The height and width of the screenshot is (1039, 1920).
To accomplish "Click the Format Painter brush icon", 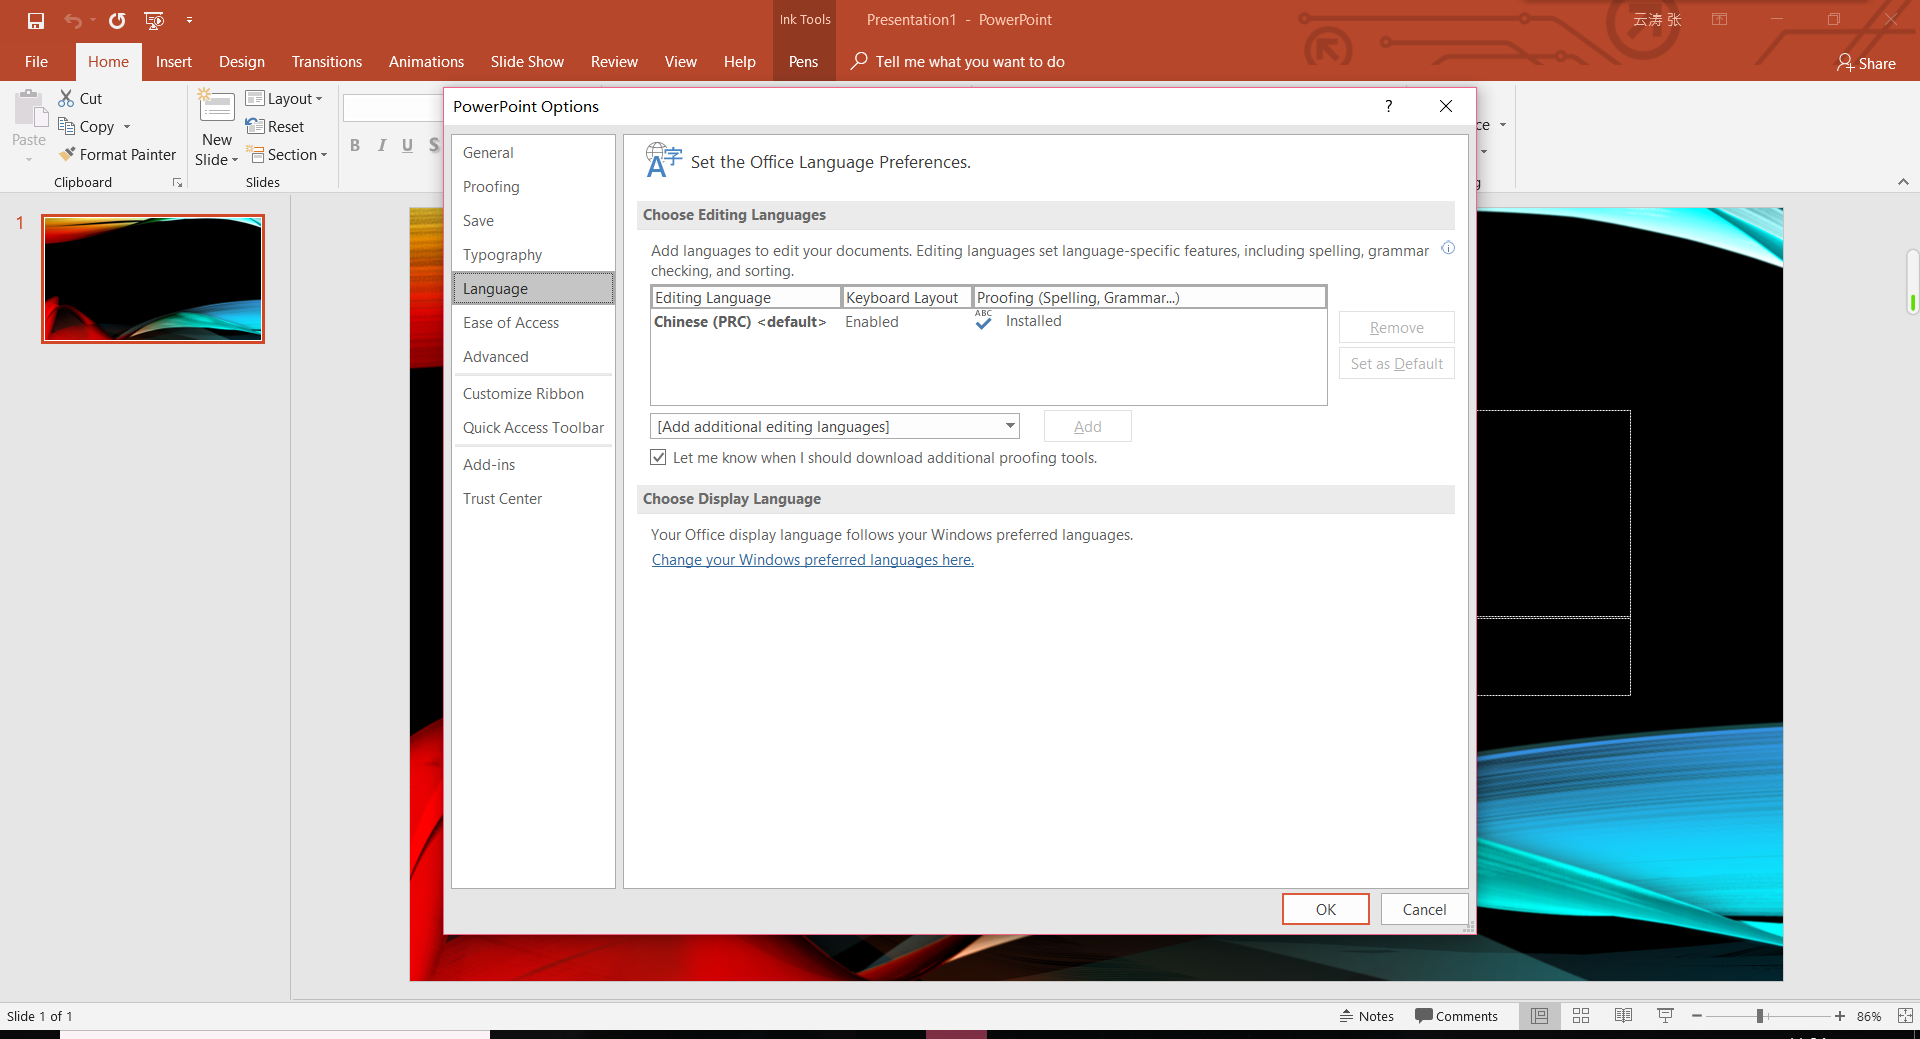I will (67, 154).
